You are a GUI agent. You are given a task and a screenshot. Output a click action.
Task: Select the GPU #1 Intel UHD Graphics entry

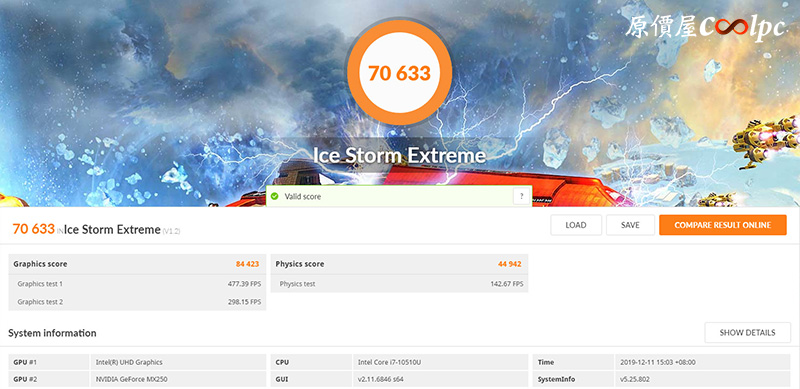point(137,362)
